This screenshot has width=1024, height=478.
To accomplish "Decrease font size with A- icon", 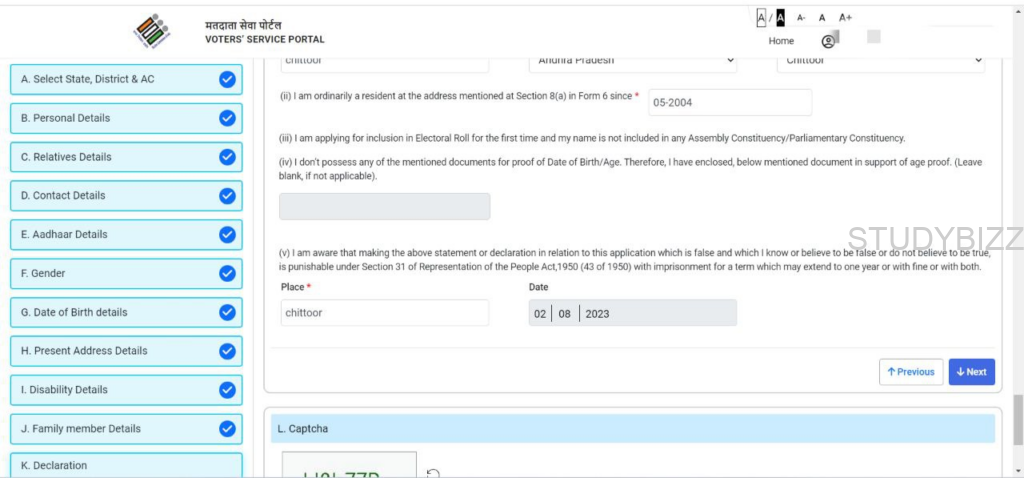I will tap(801, 17).
